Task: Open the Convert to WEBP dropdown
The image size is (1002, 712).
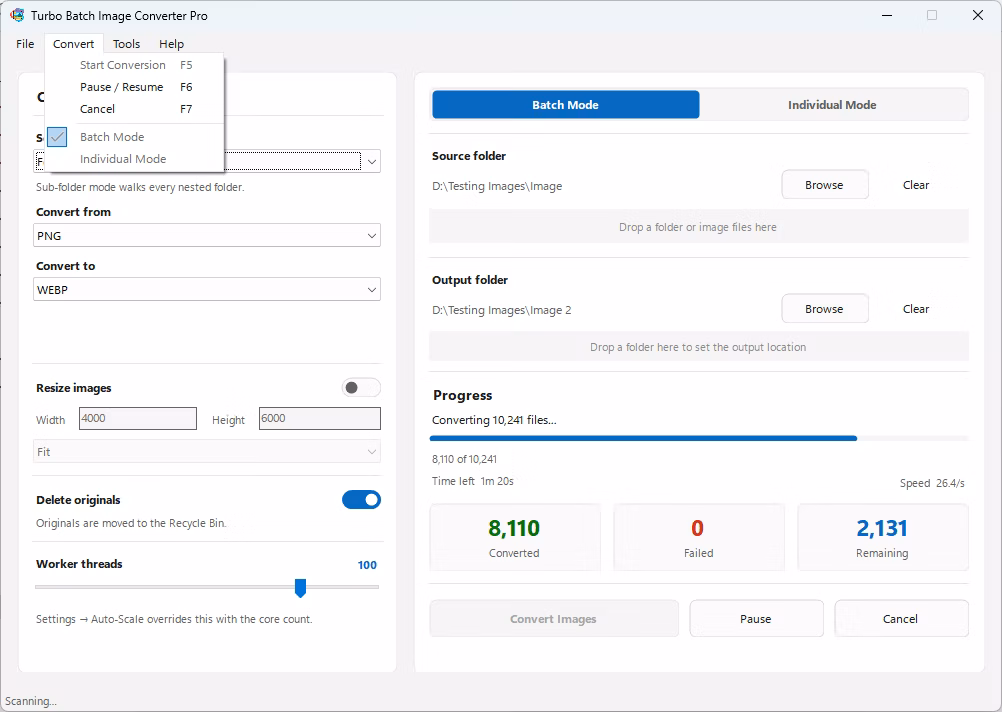Action: (207, 290)
